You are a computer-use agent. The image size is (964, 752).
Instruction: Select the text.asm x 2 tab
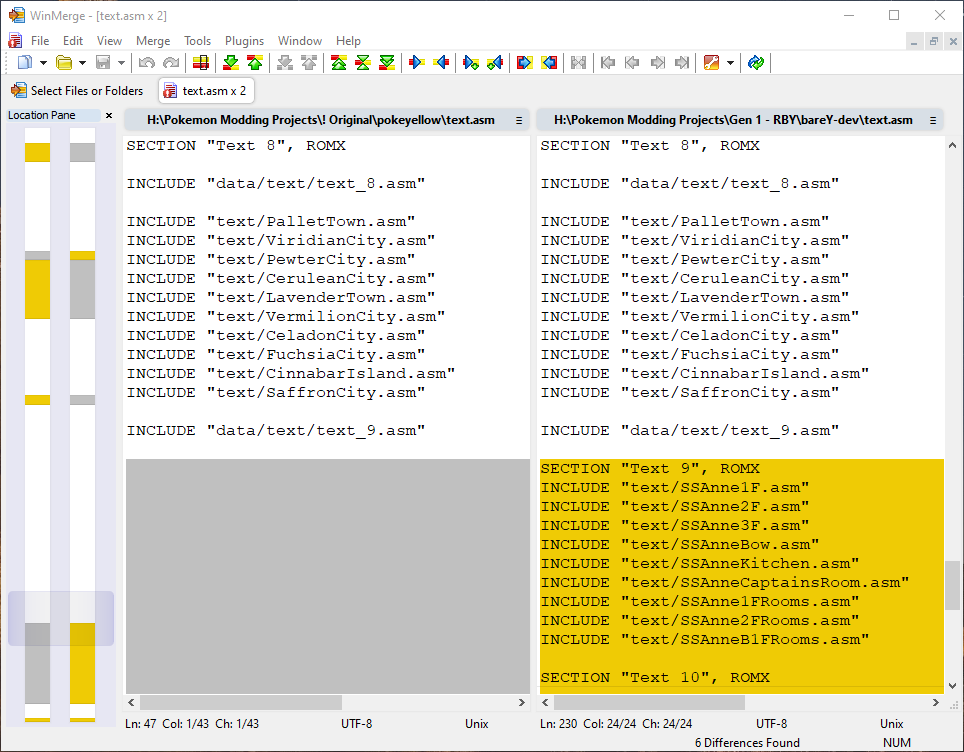(x=206, y=91)
